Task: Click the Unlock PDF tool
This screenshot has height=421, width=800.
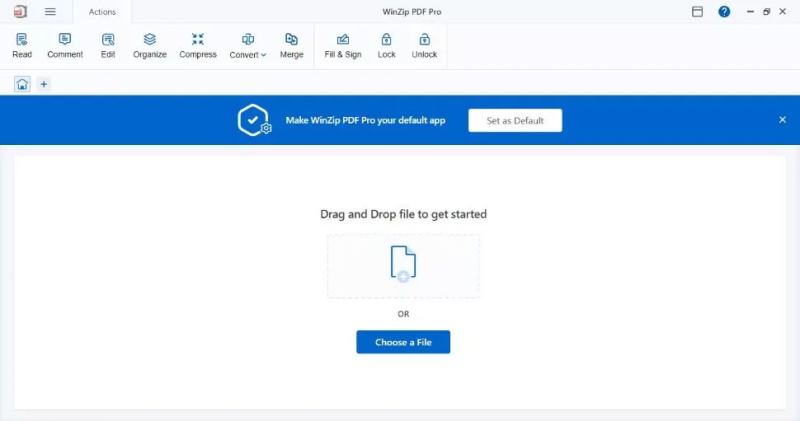Action: coord(424,46)
